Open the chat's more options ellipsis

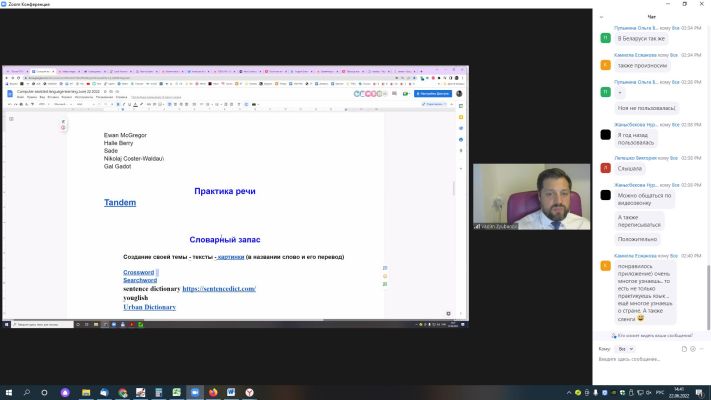(701, 349)
